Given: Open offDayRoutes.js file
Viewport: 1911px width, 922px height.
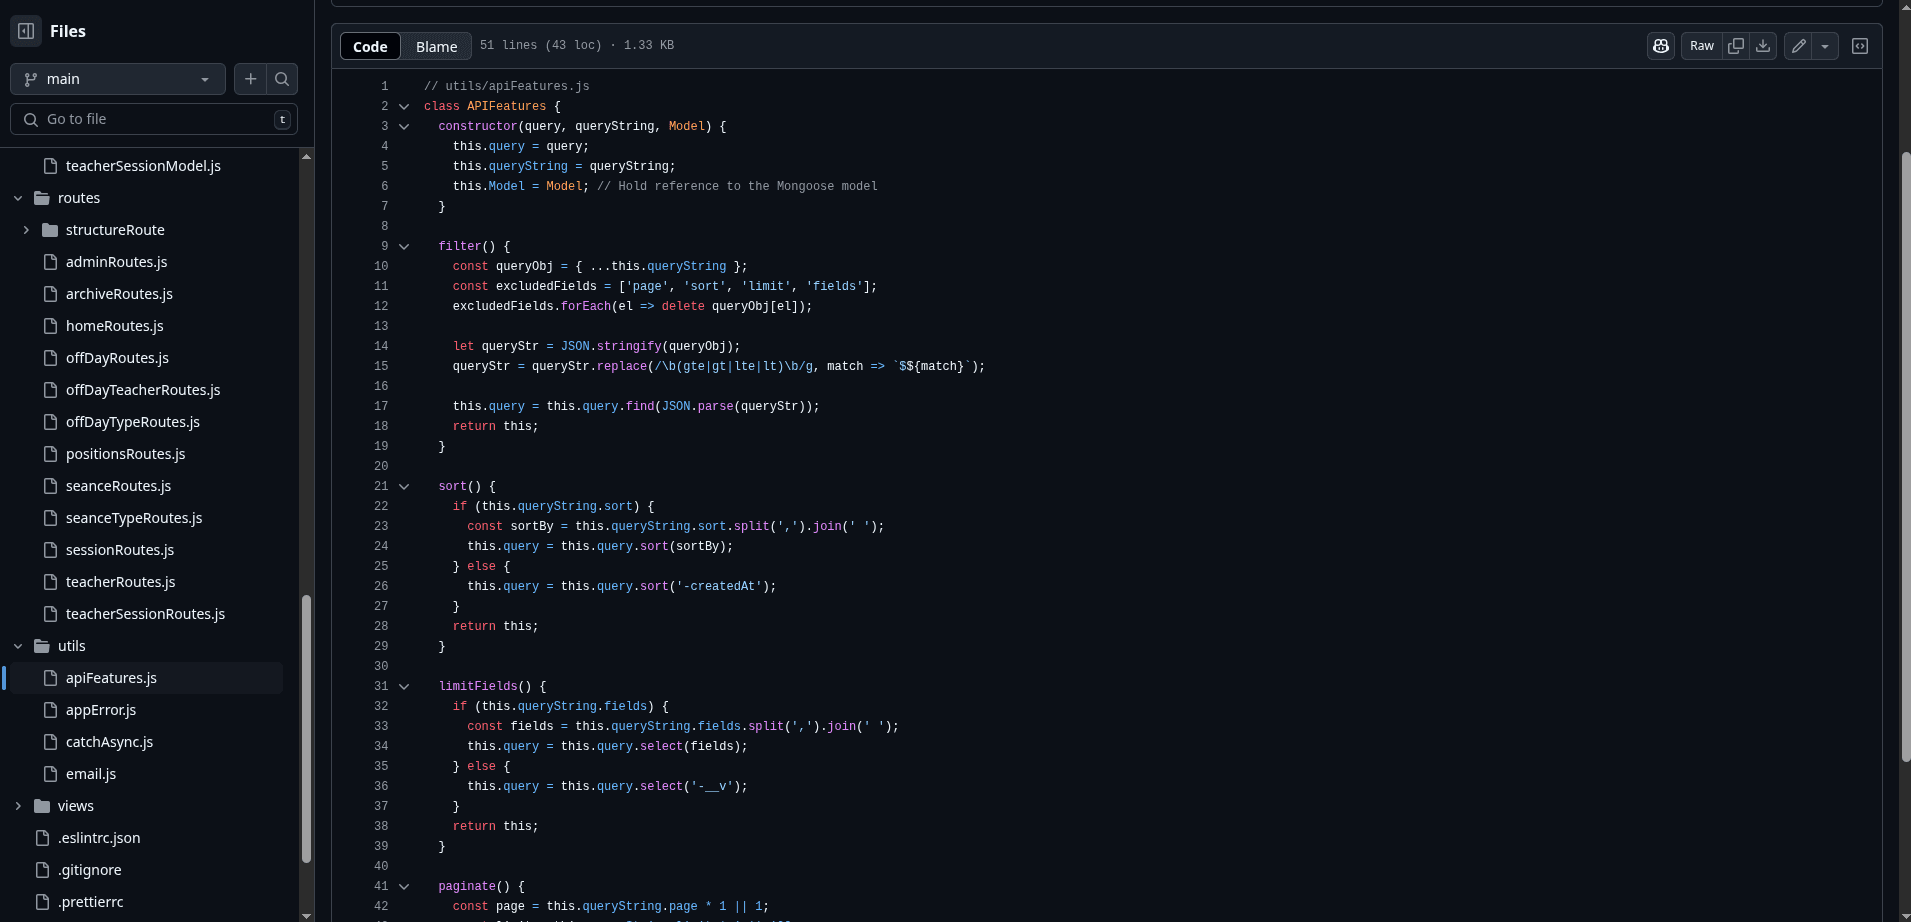Looking at the screenshot, I should click(117, 358).
